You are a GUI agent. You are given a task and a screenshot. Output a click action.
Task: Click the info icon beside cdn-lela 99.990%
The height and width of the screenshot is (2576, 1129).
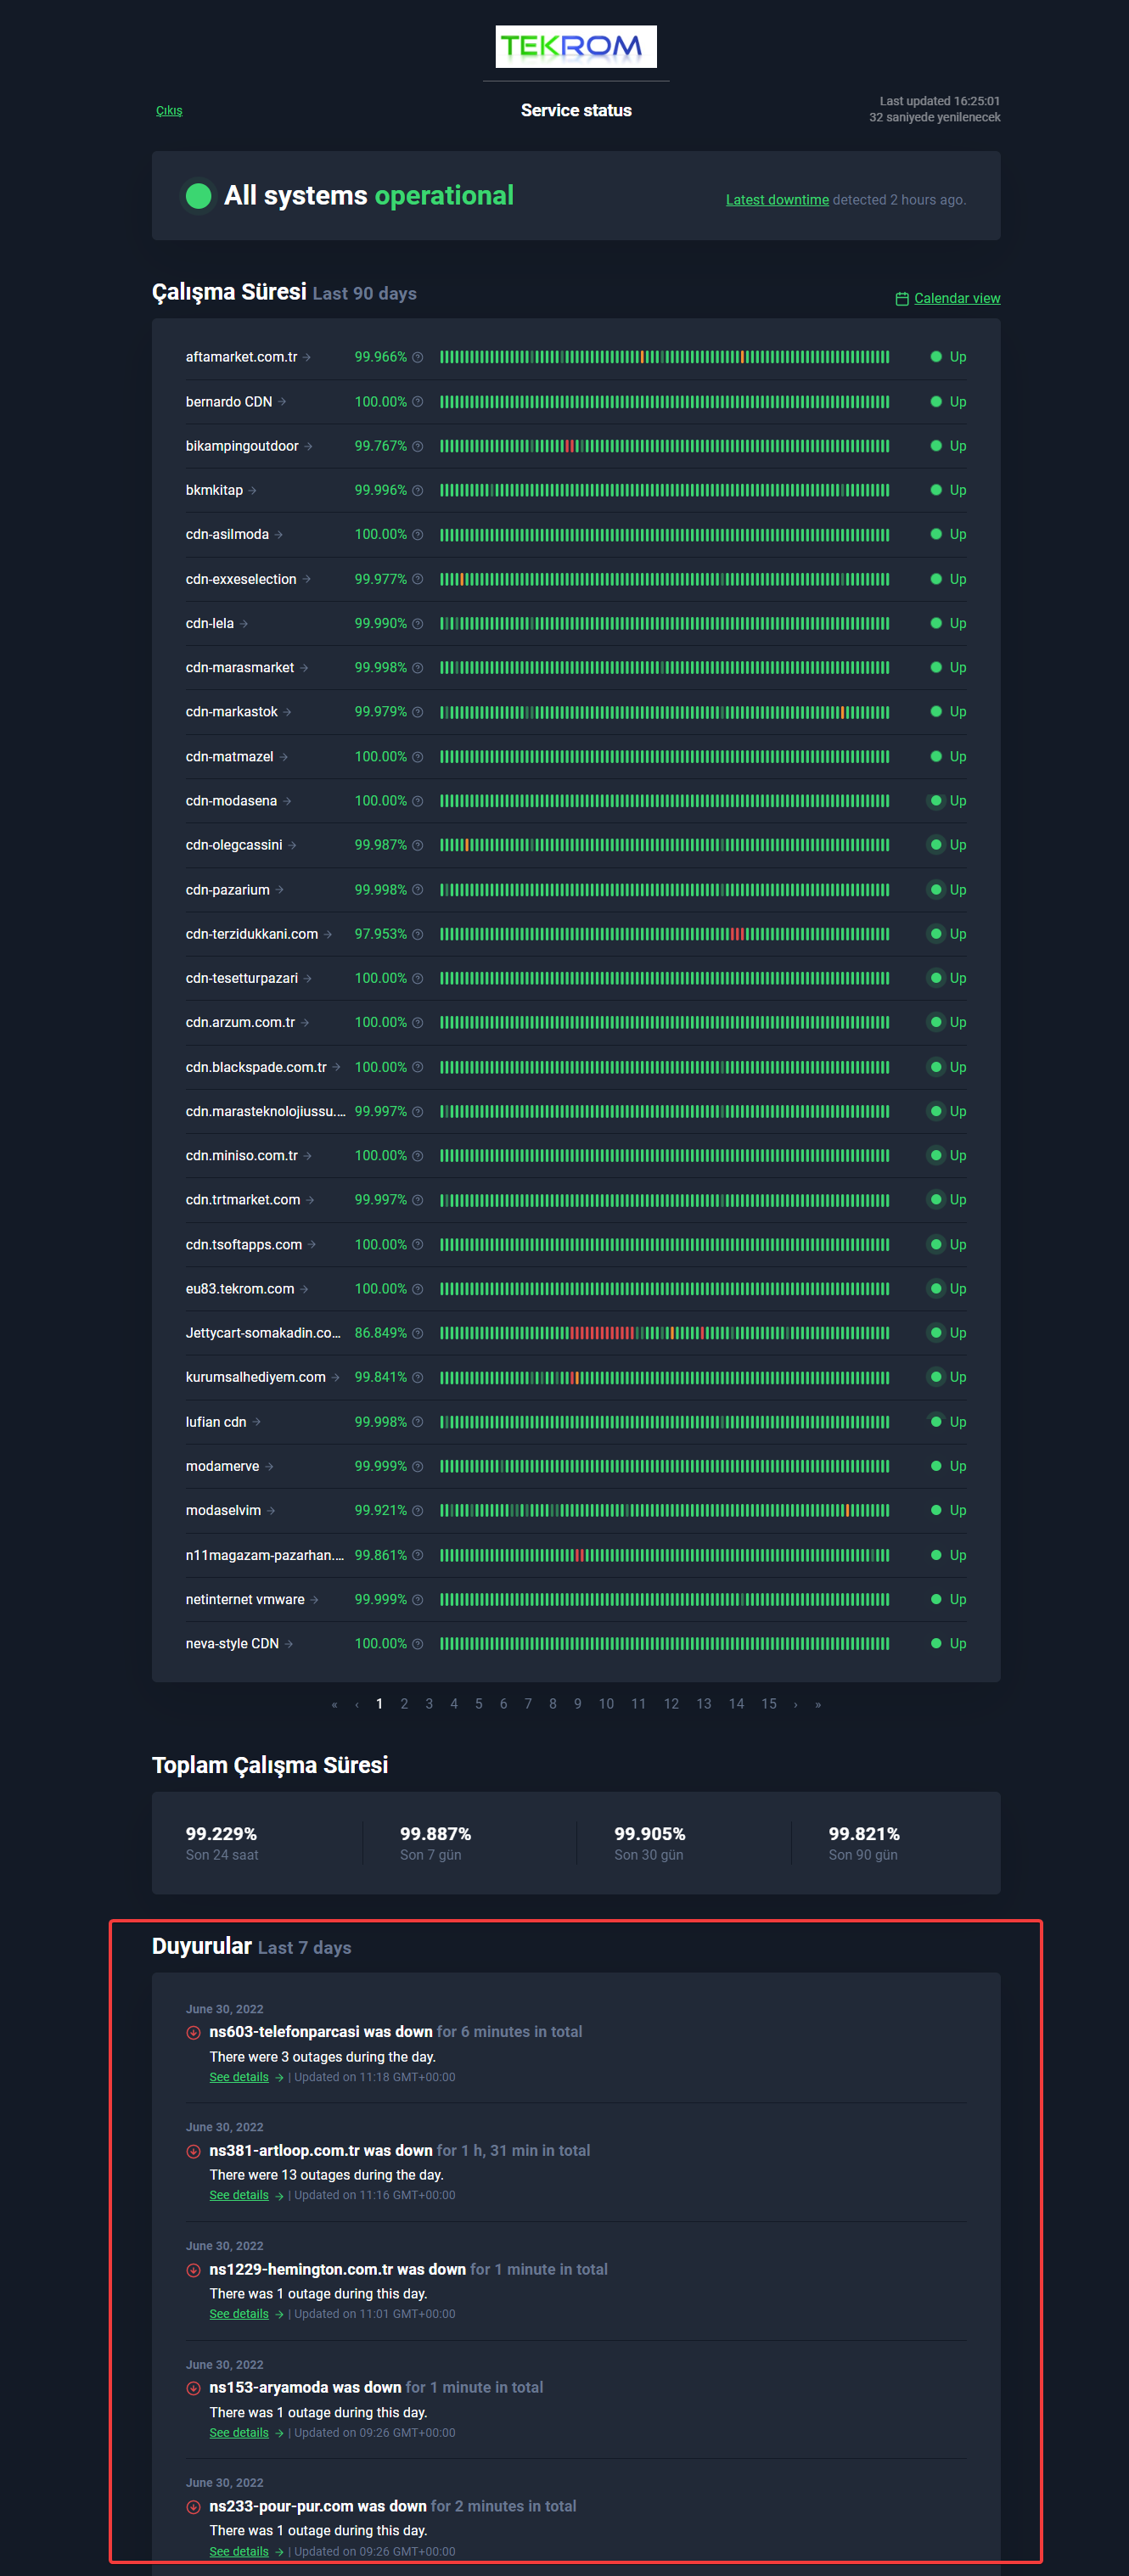click(x=418, y=624)
